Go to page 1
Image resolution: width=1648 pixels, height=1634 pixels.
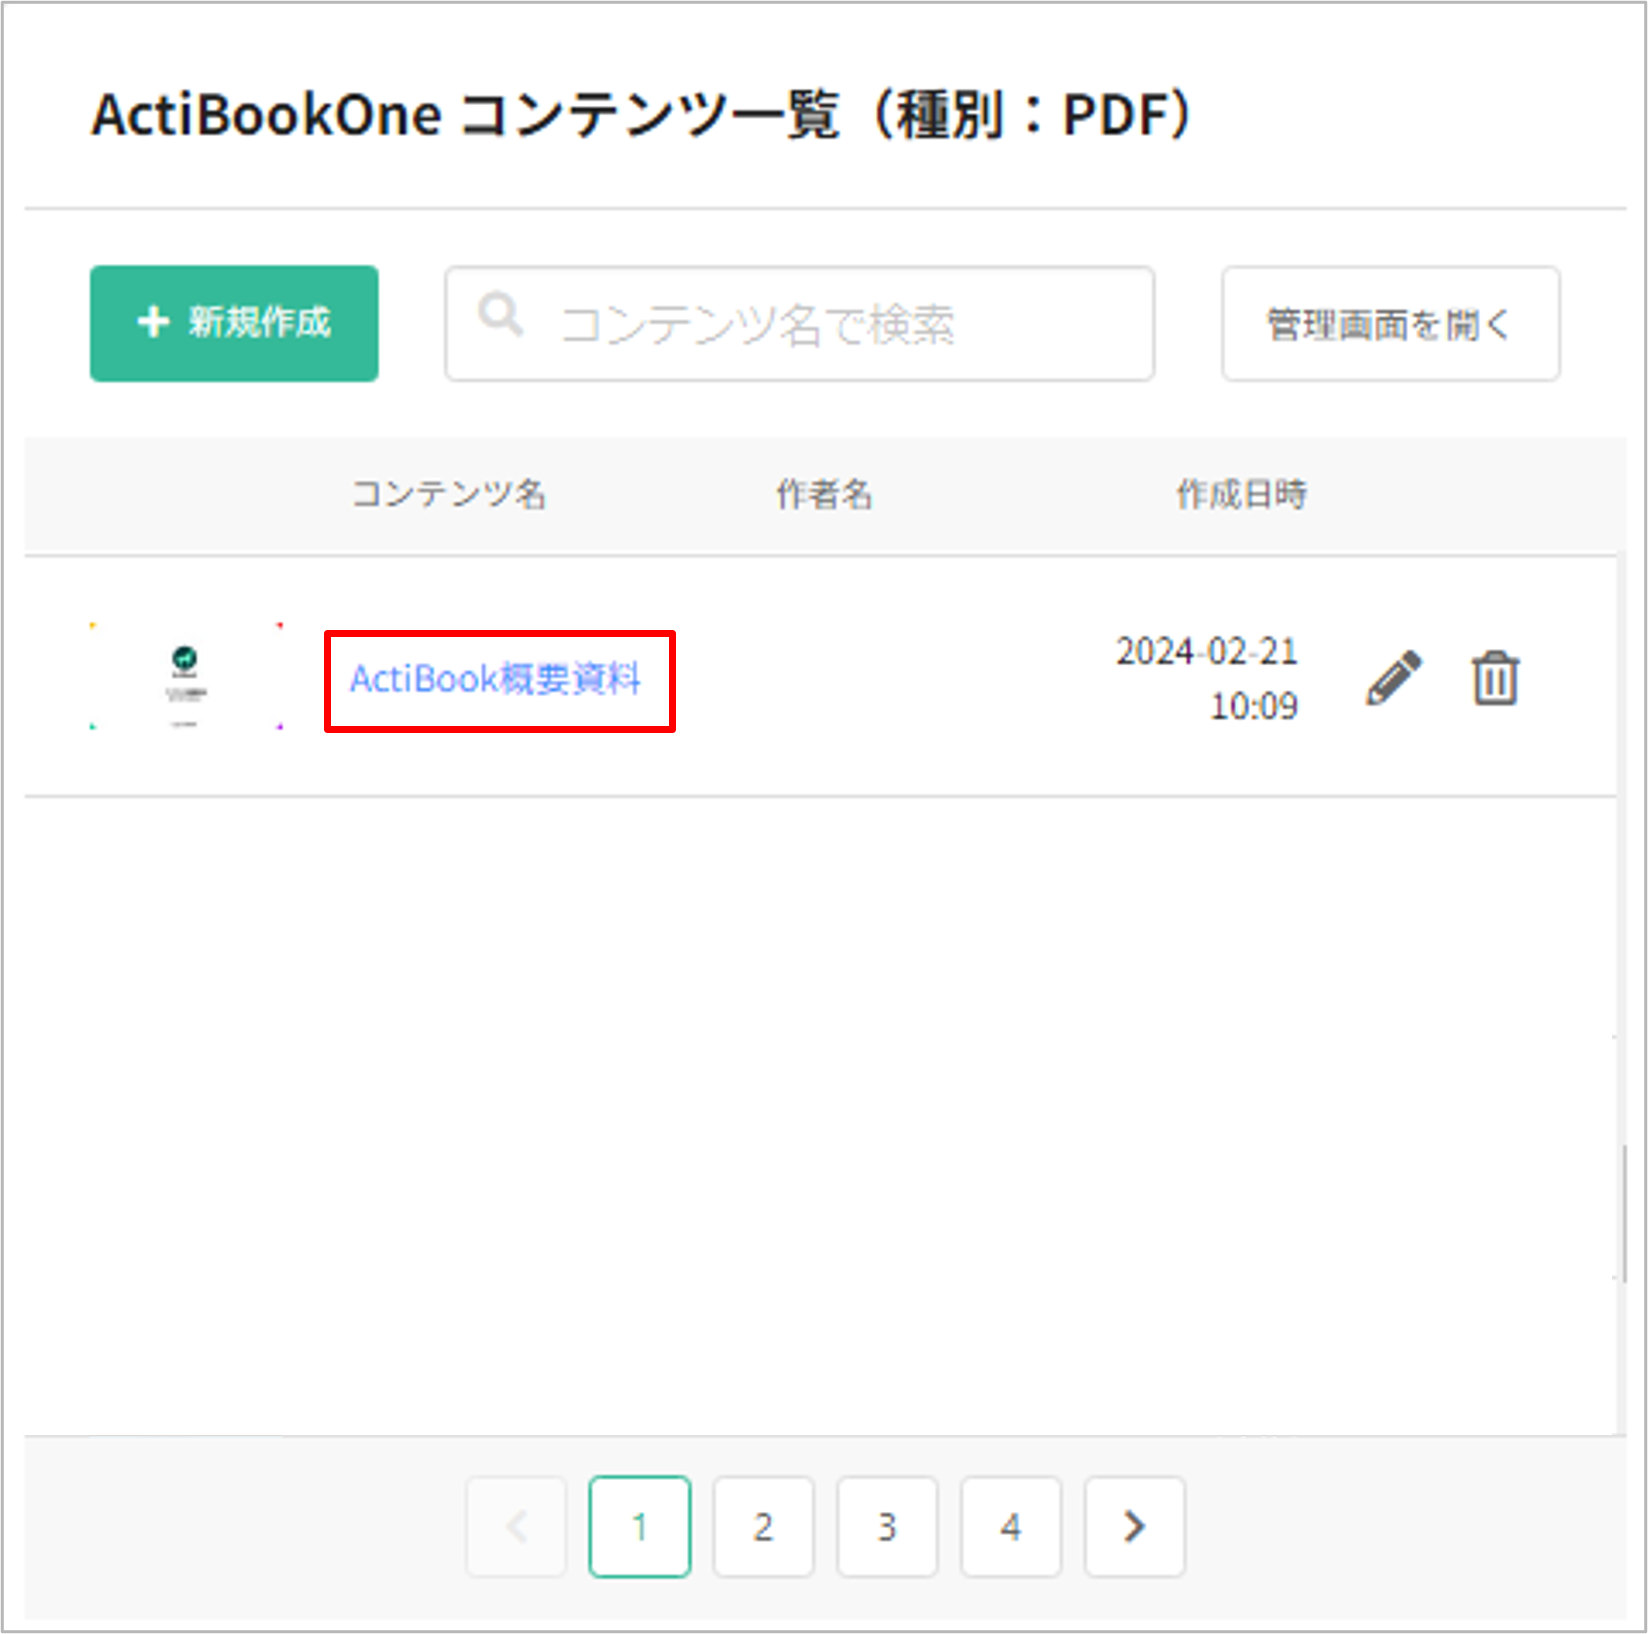tap(640, 1526)
